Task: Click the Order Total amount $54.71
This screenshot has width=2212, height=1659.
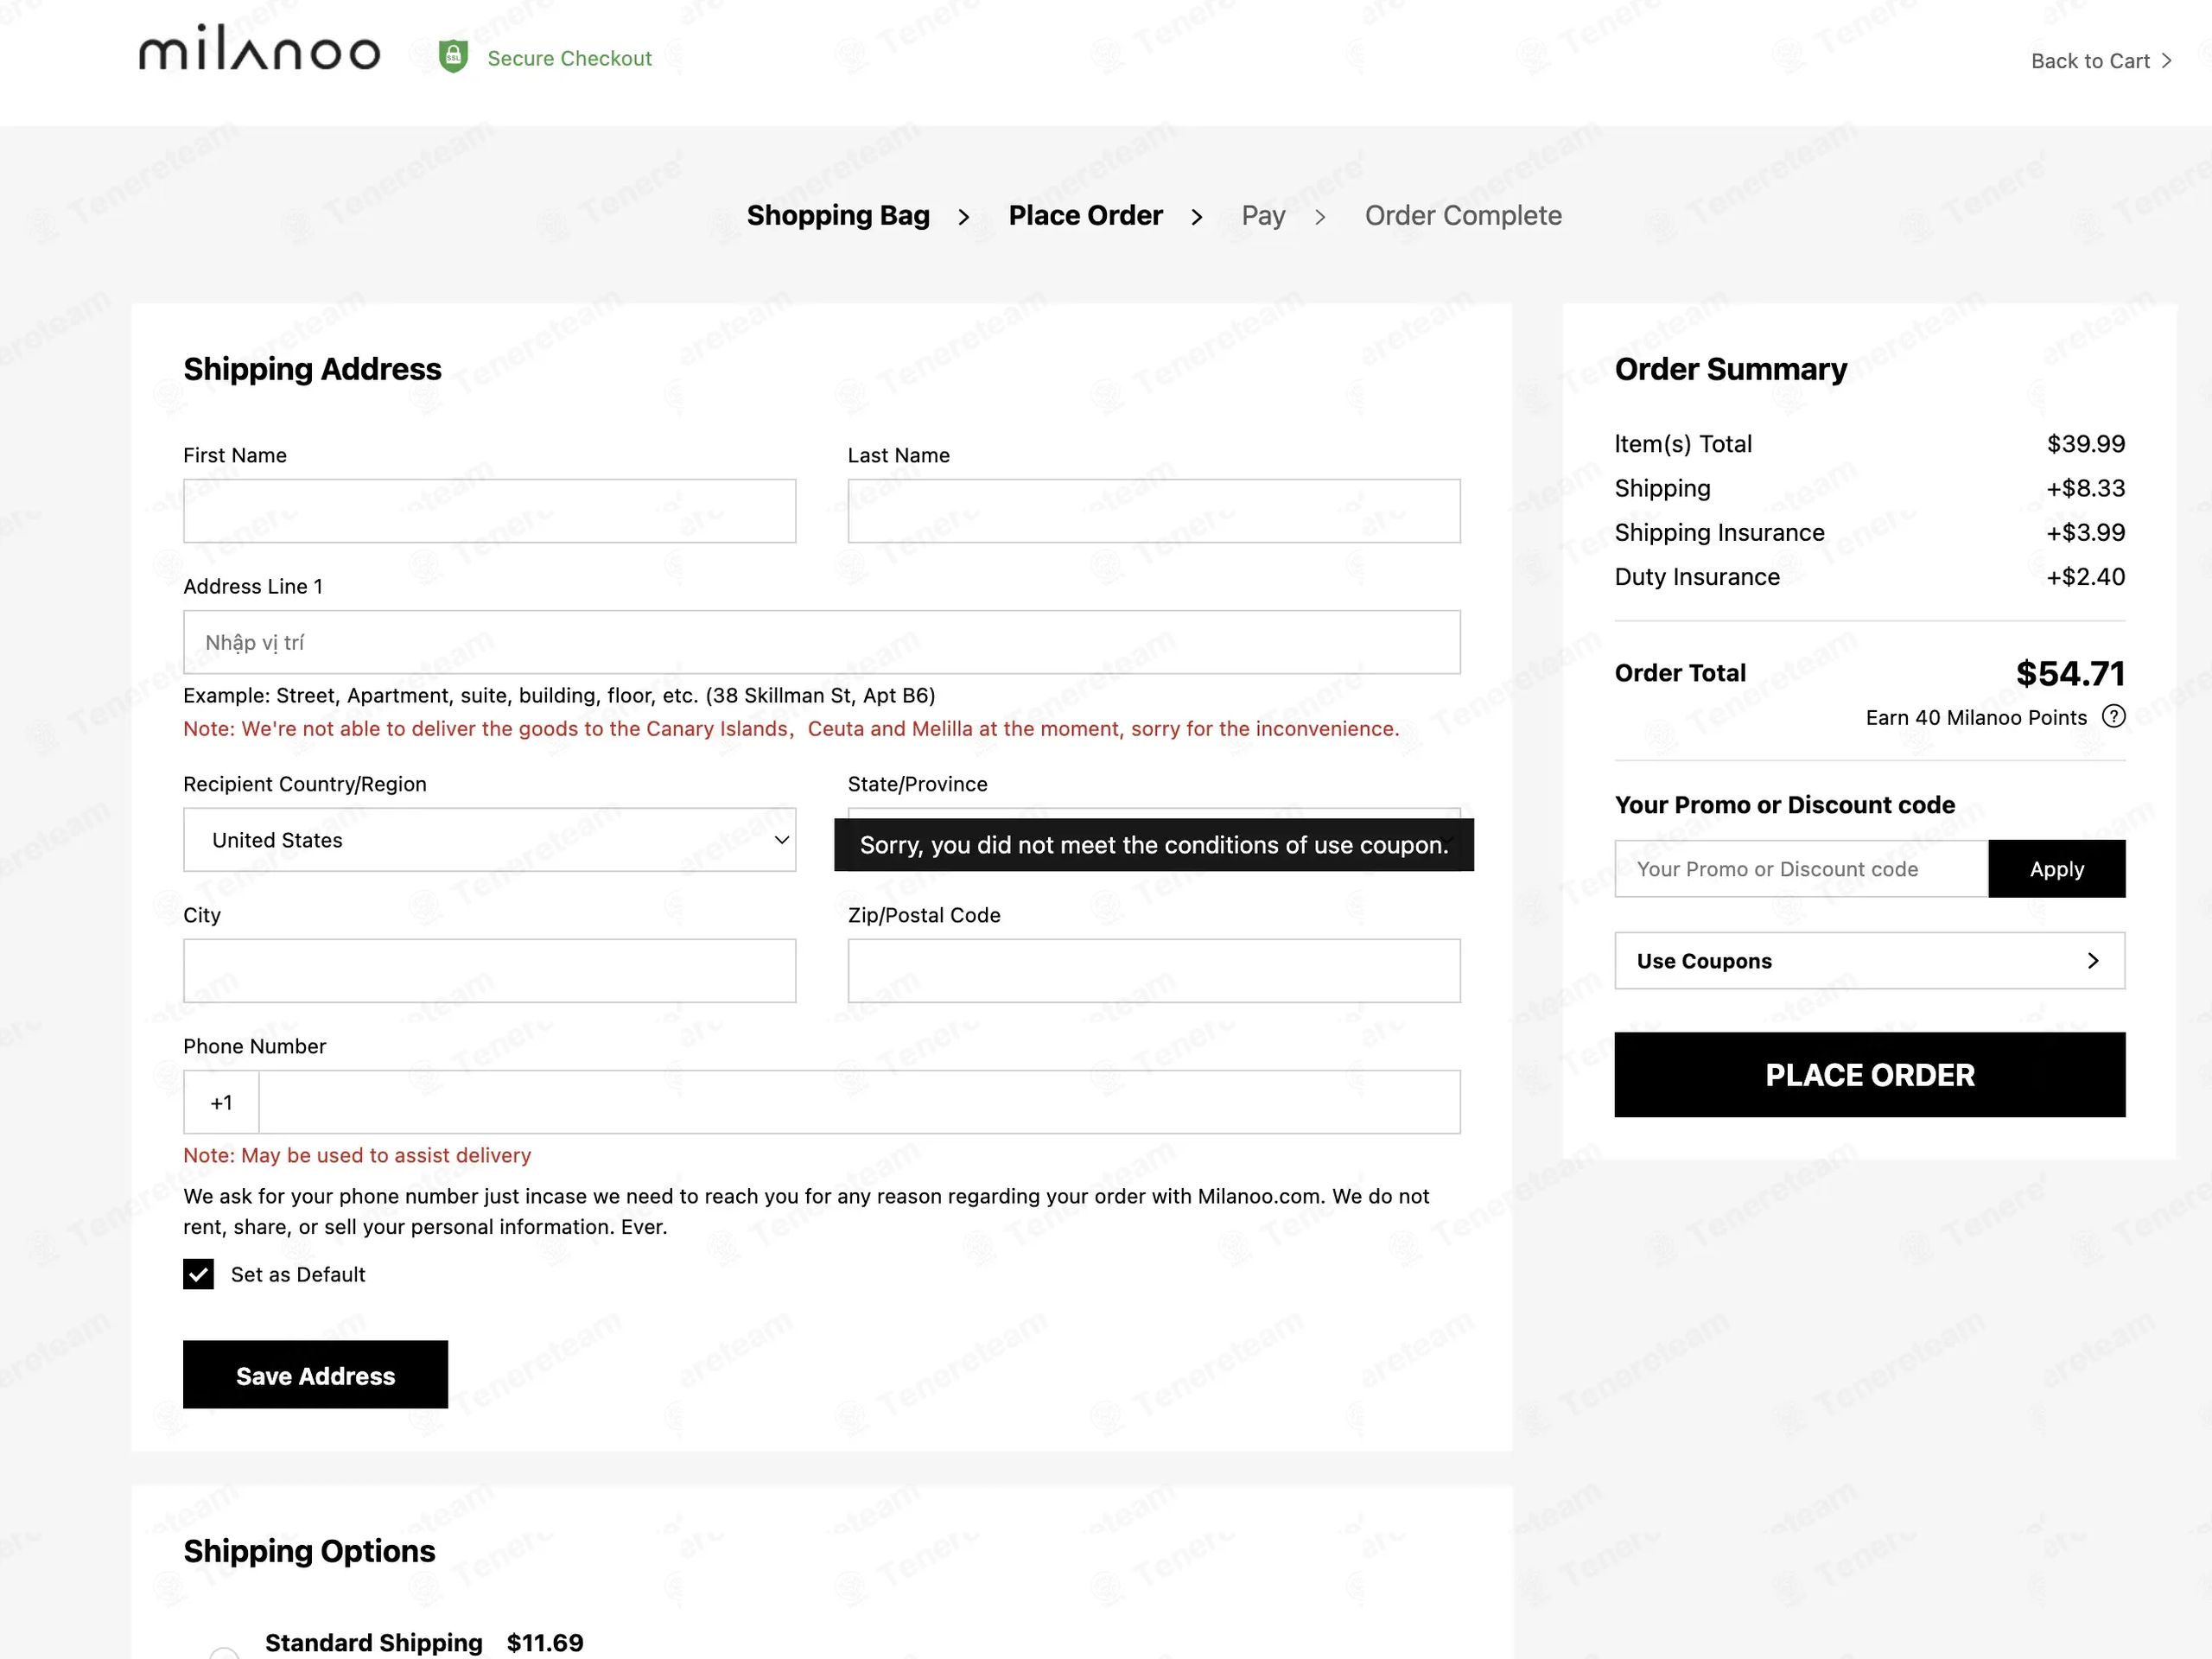Action: pyautogui.click(x=2070, y=674)
